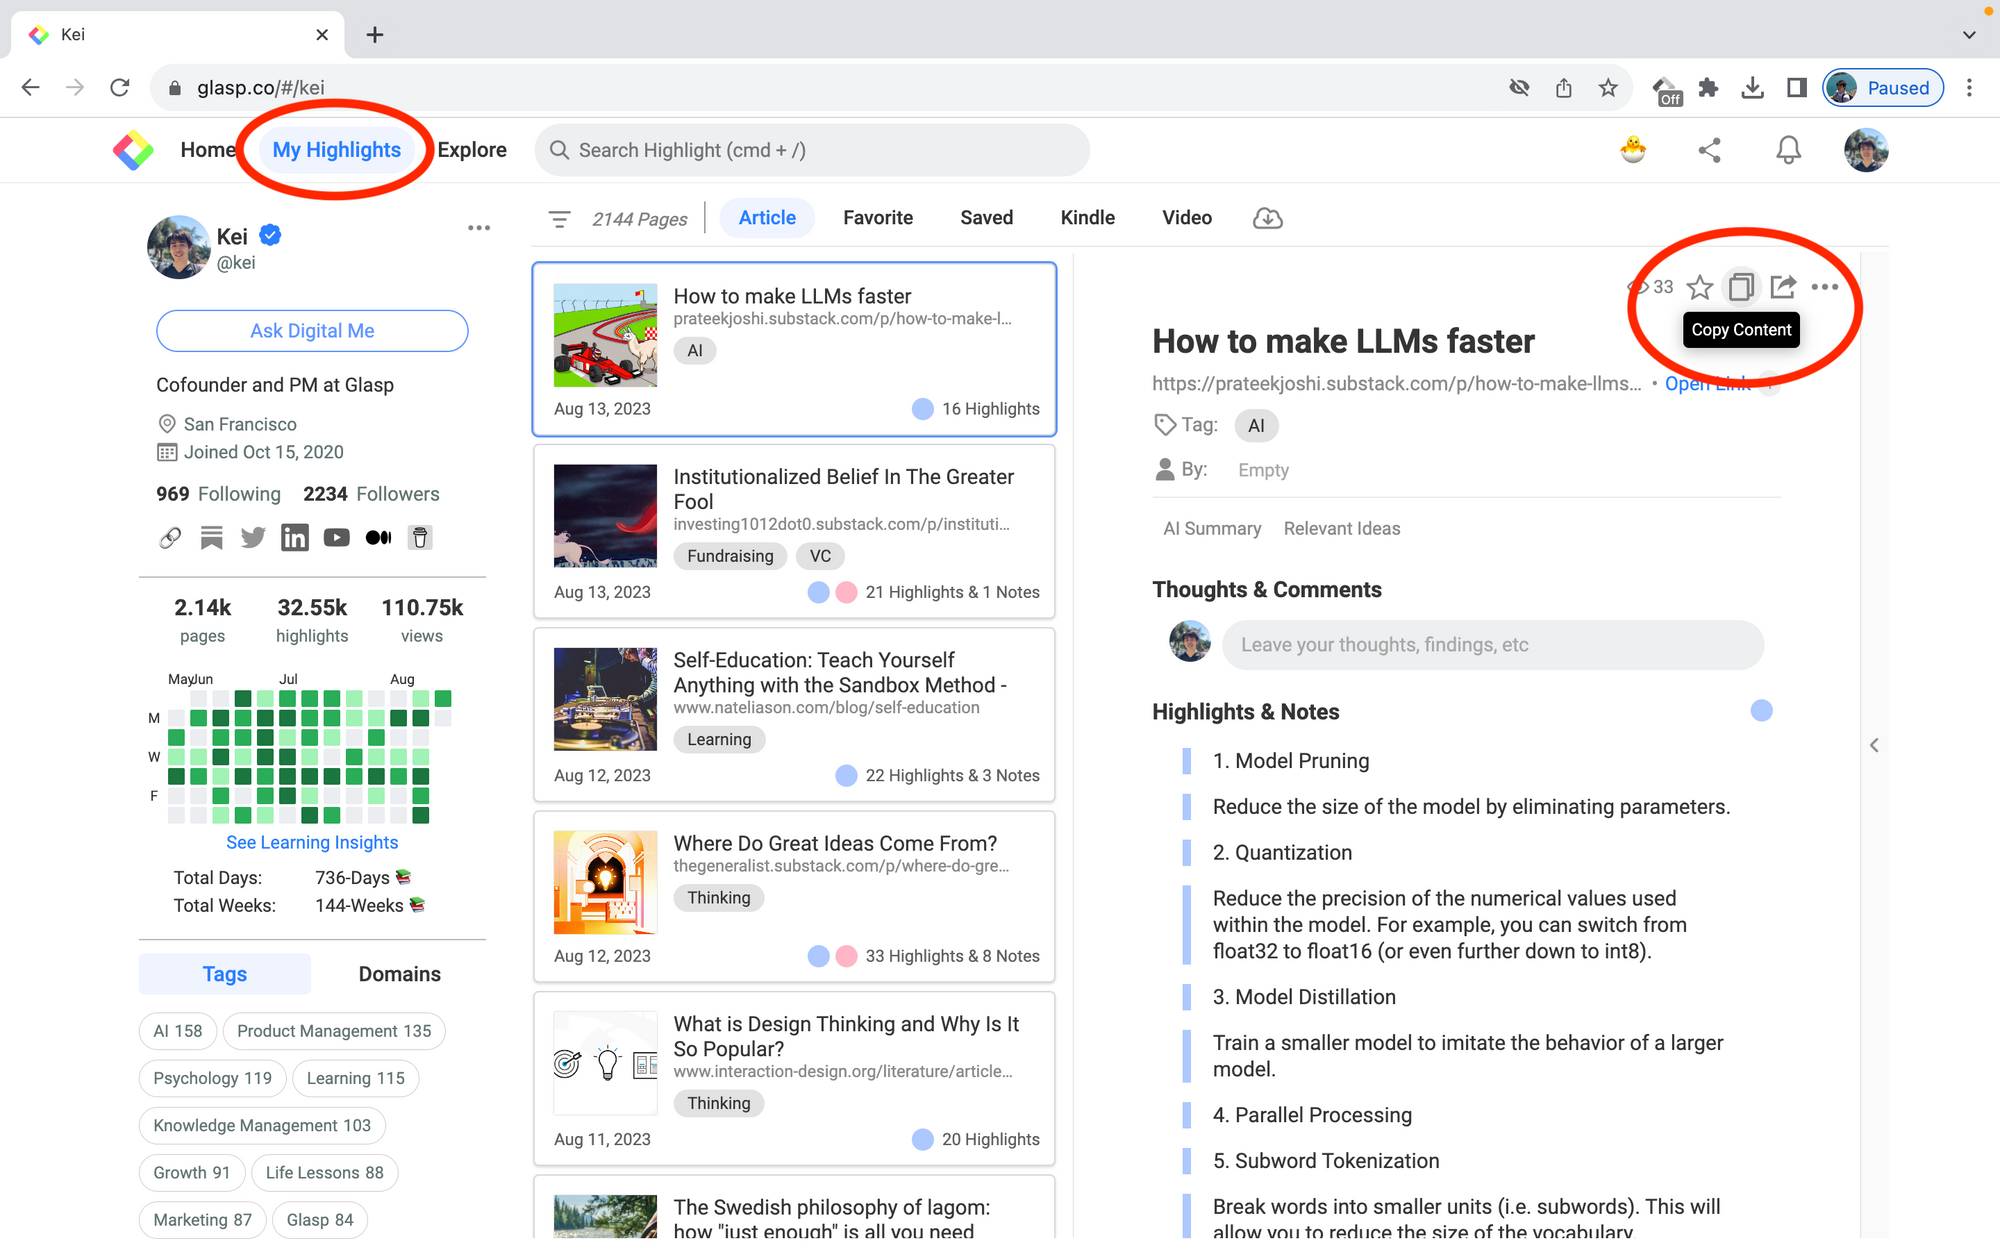The image size is (2000, 1250).
Task: Collapse the side panel with the chevron arrow
Action: 1874,745
